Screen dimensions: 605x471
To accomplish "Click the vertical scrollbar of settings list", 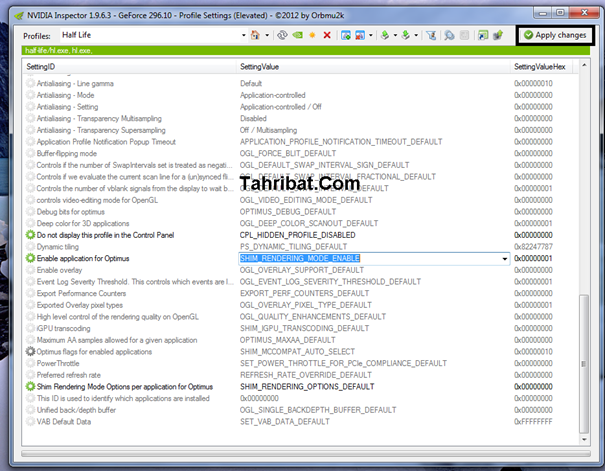I will point(585,250).
